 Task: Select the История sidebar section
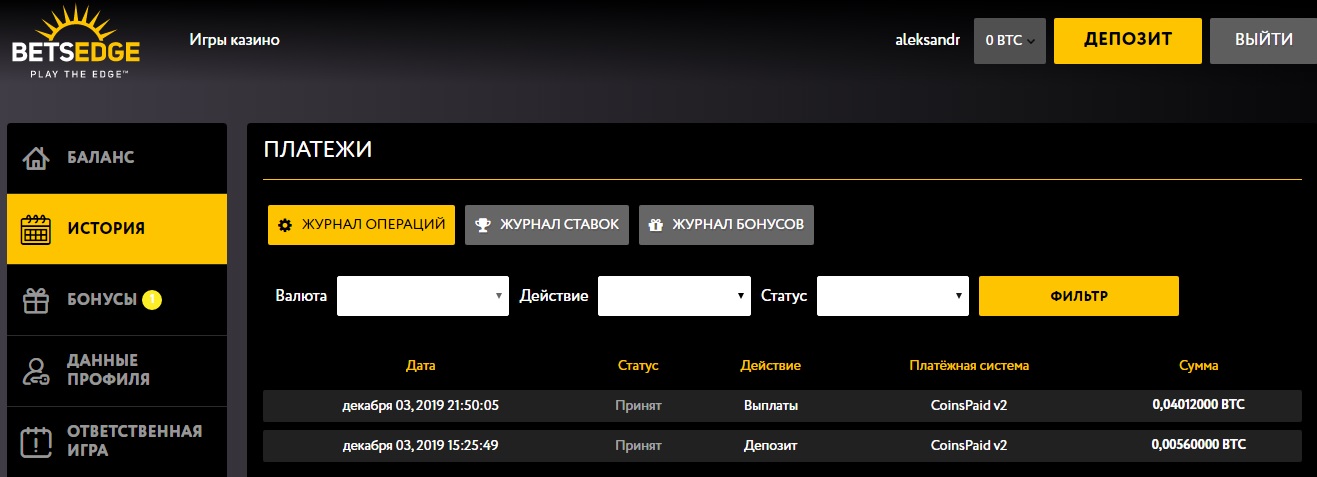click(x=117, y=229)
